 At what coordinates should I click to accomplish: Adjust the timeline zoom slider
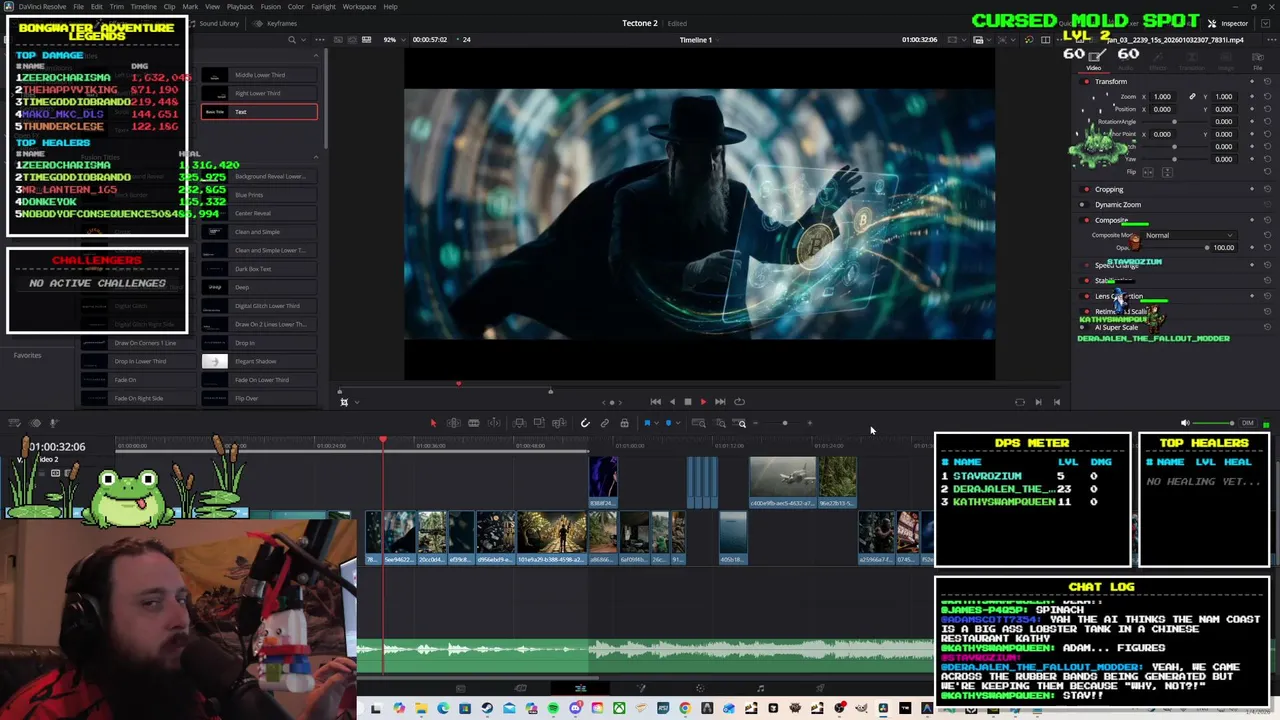click(785, 423)
